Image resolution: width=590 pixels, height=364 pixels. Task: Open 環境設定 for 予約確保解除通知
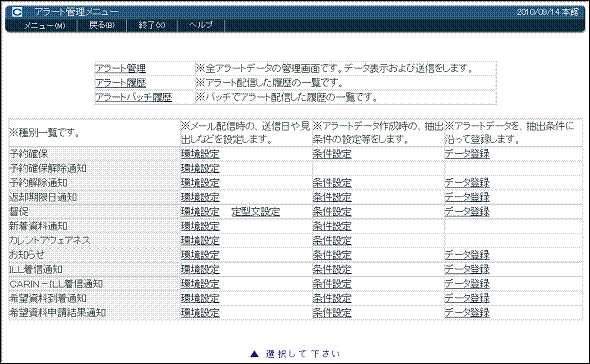200,168
